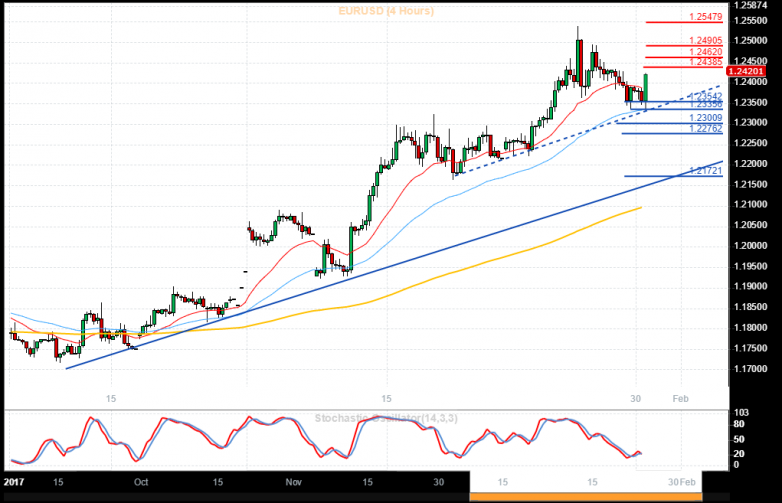
Task: Click the 1.19000 price axis value
Action: (x=751, y=287)
